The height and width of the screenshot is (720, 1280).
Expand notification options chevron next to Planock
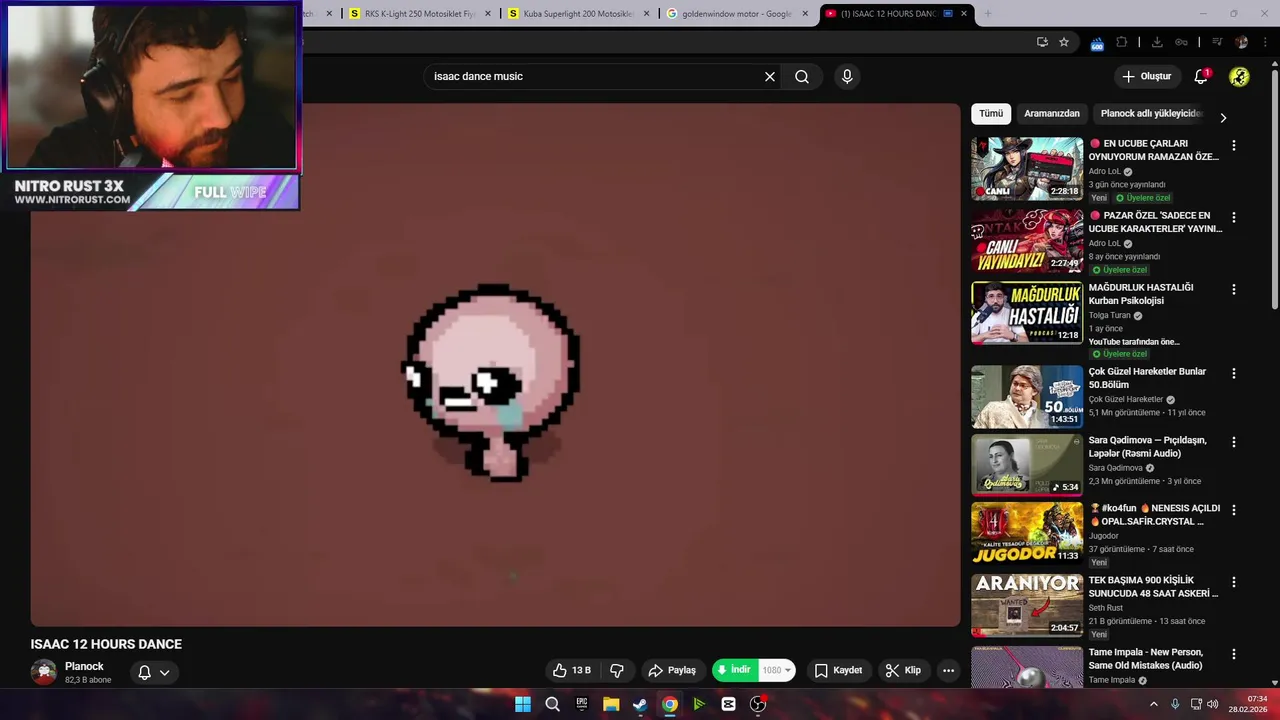click(164, 672)
